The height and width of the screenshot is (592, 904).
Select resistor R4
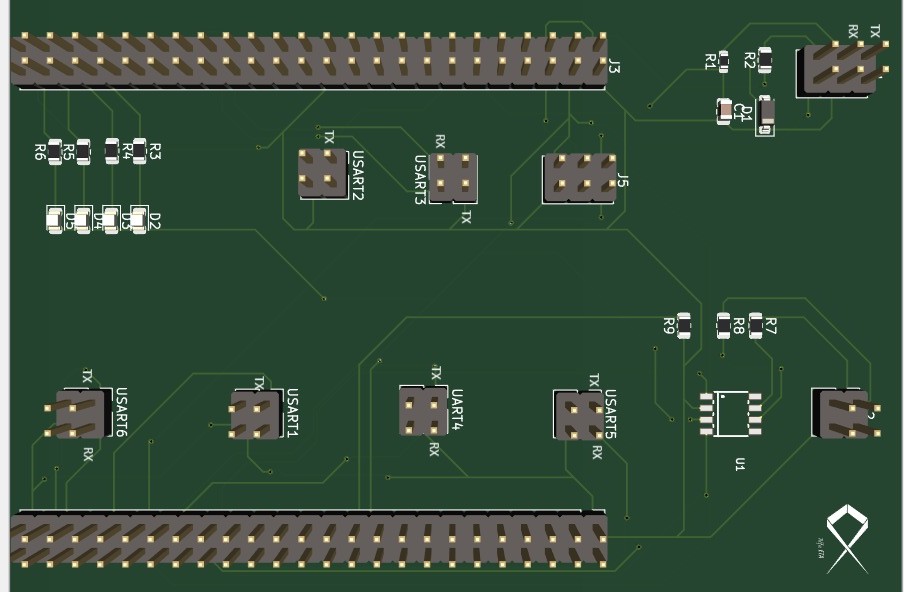tap(112, 151)
